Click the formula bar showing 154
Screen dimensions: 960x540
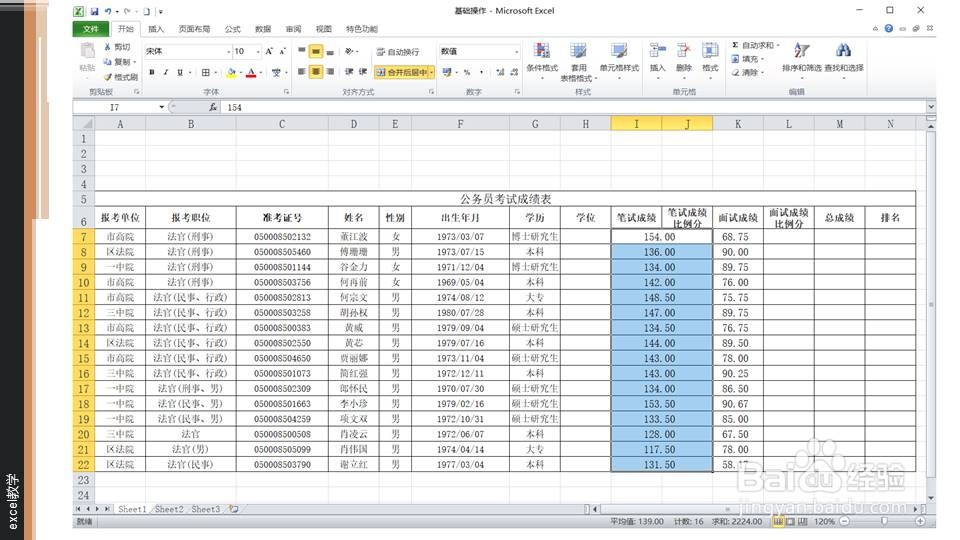pyautogui.click(x=573, y=107)
